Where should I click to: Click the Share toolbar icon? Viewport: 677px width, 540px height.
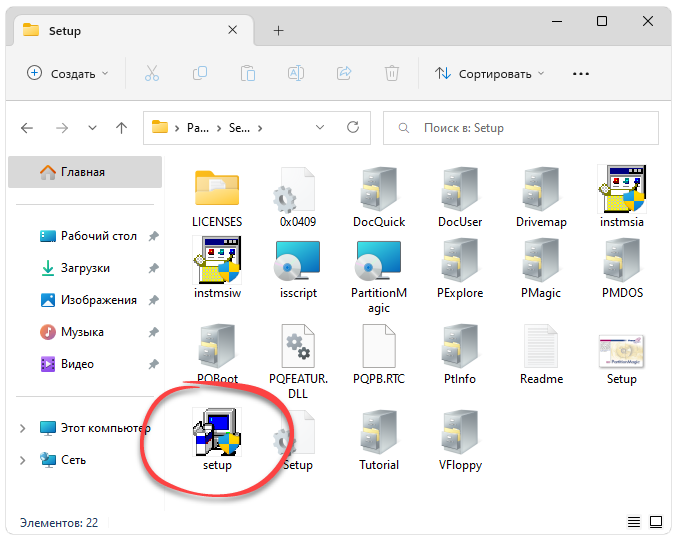coord(344,73)
